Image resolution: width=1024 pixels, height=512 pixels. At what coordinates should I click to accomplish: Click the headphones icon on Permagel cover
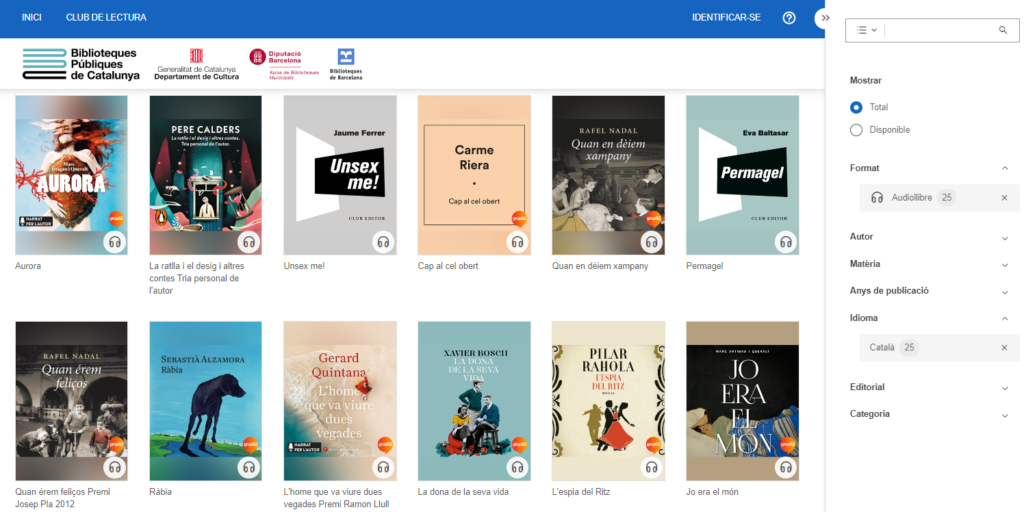786,242
